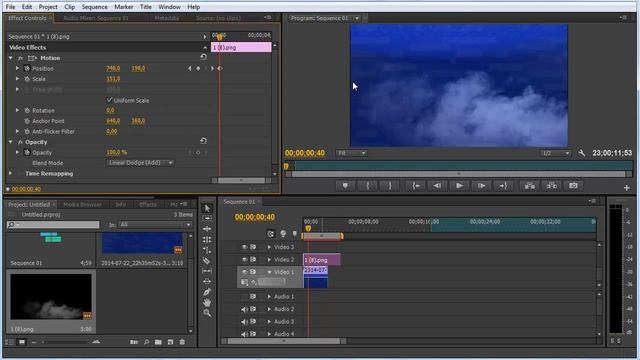The width and height of the screenshot is (640, 360).
Task: Select the Razor tool
Action: (x=207, y=260)
